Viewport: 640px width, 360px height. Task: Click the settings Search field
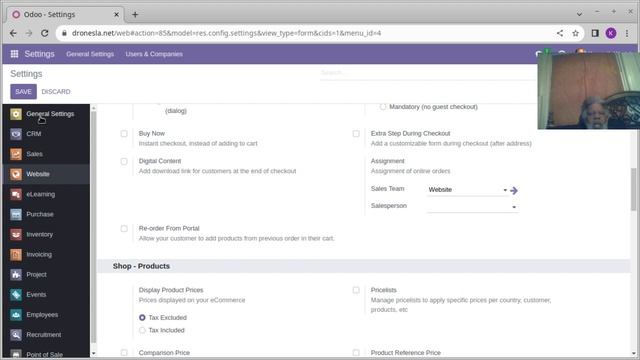[428, 73]
